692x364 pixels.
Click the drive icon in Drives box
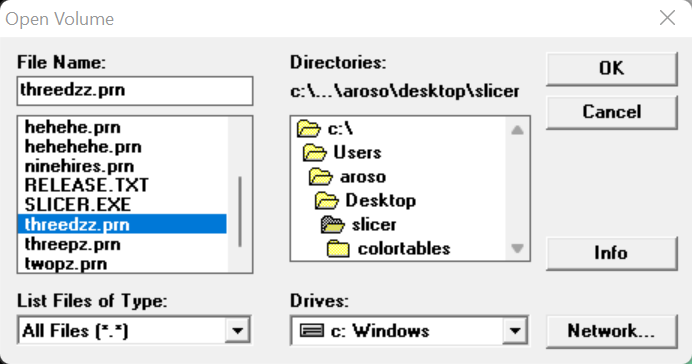(312, 330)
